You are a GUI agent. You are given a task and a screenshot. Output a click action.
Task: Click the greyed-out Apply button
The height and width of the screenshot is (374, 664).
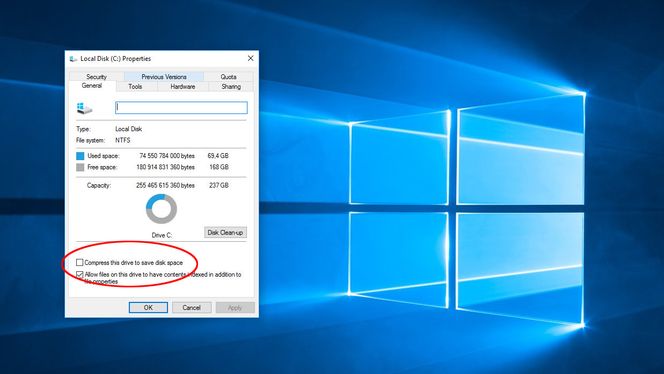click(235, 308)
